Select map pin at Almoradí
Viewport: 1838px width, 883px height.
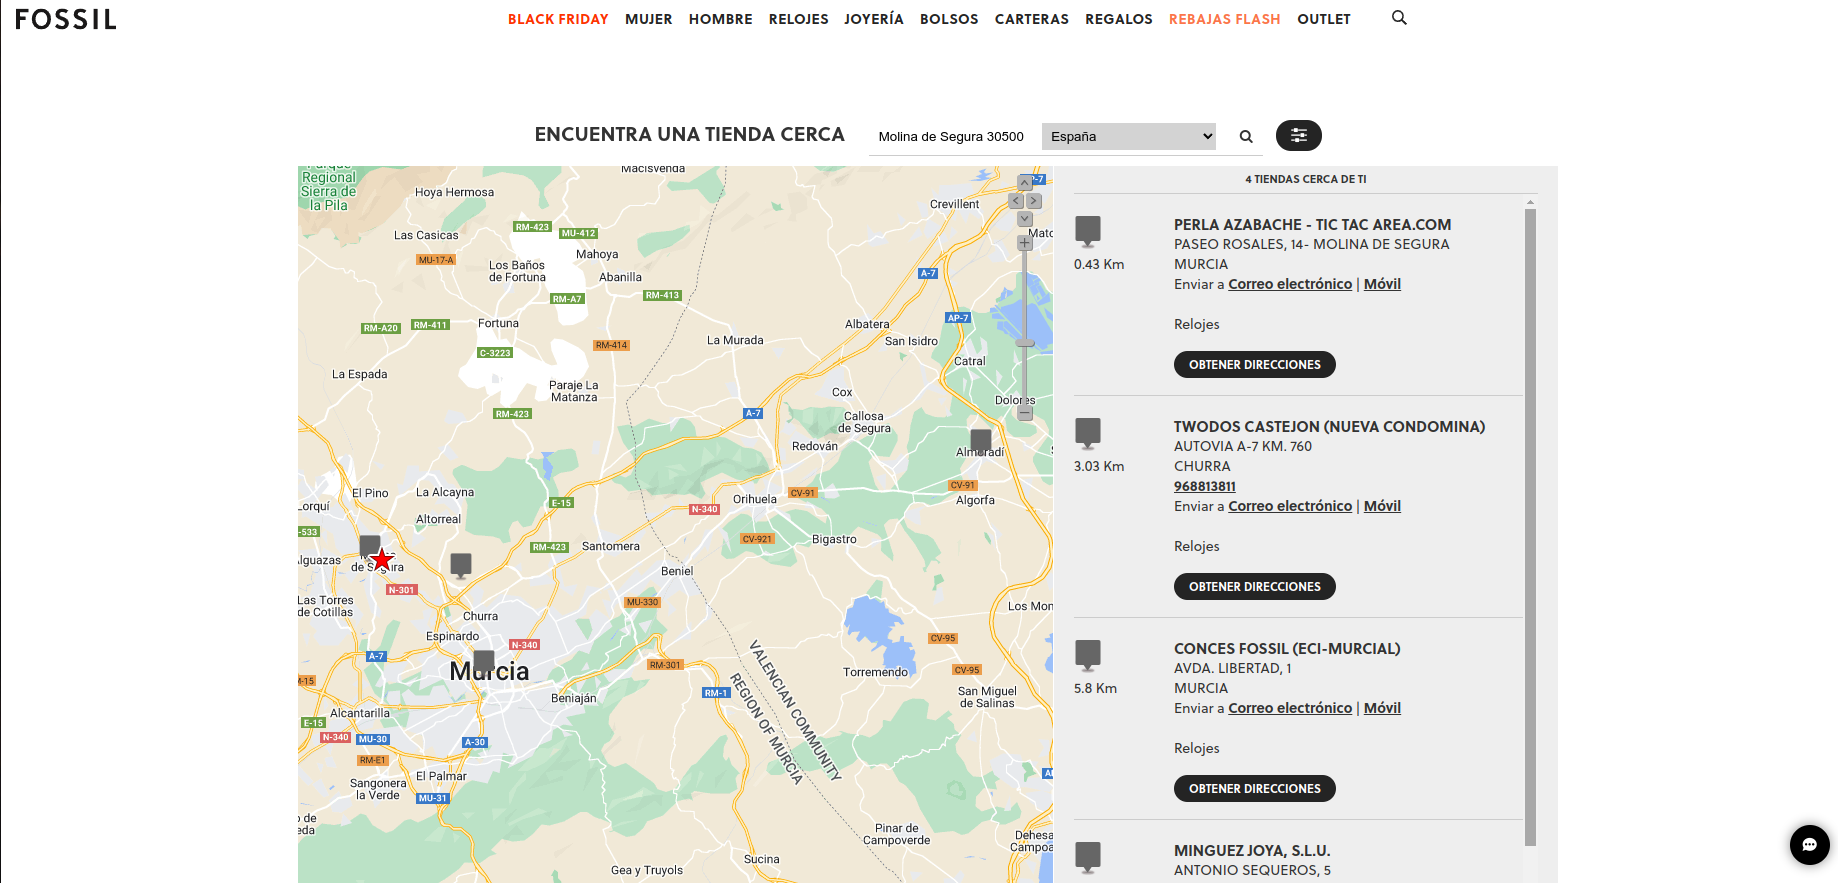pyautogui.click(x=981, y=442)
